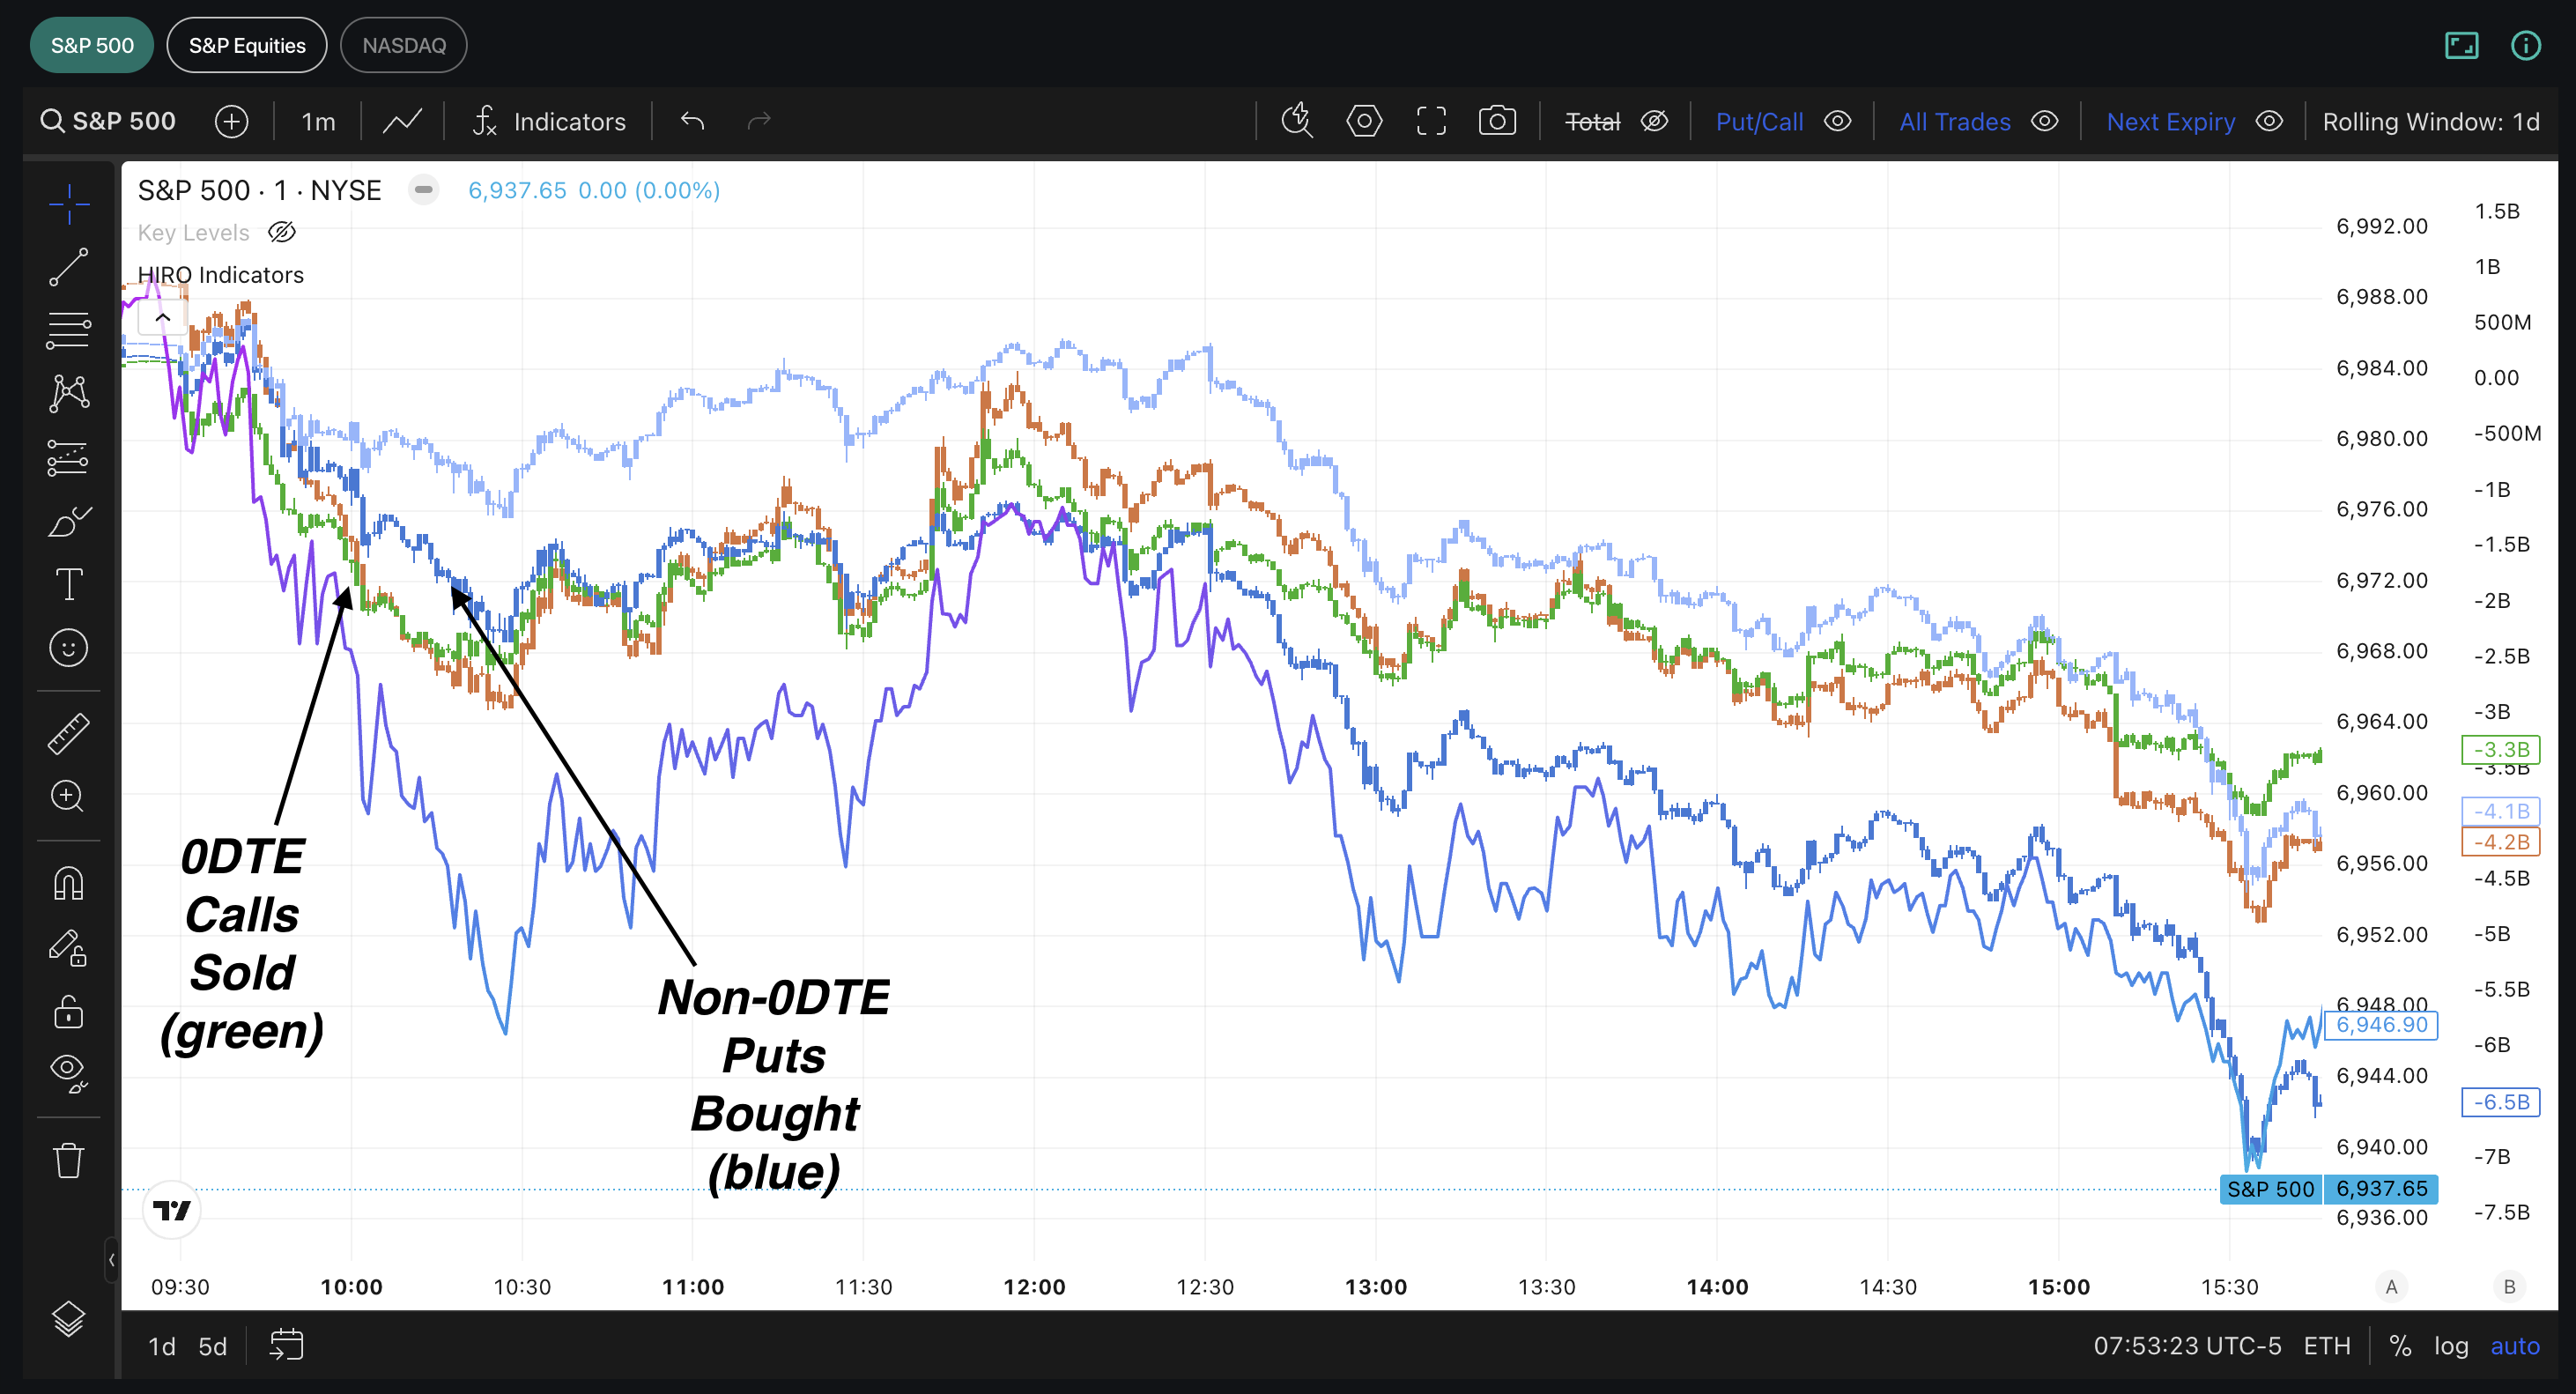The height and width of the screenshot is (1394, 2576).
Task: Toggle Put/Call visibility eye
Action: point(1837,122)
